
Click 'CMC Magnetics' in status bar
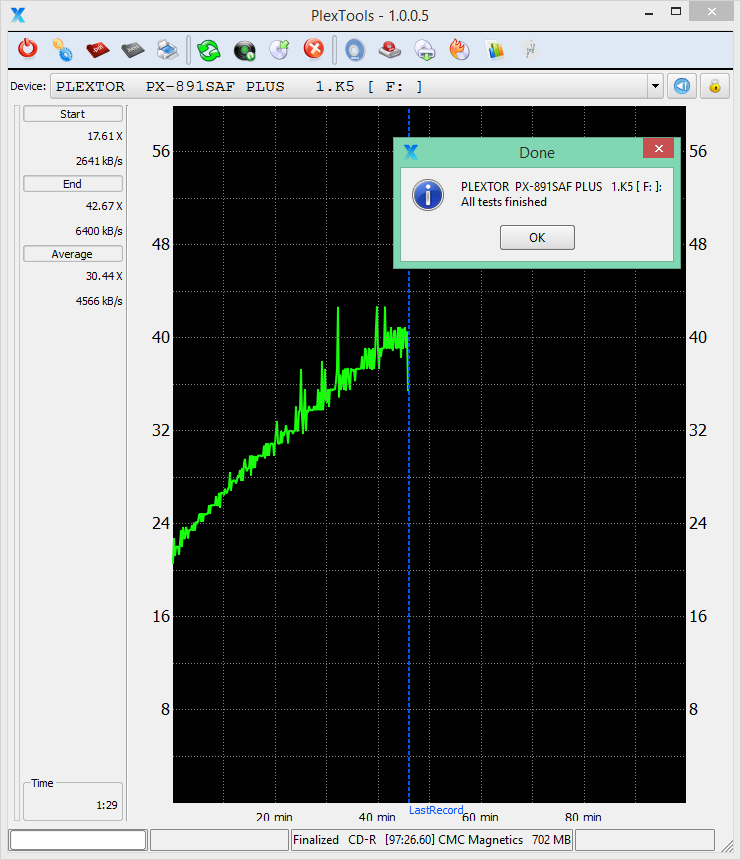click(480, 840)
